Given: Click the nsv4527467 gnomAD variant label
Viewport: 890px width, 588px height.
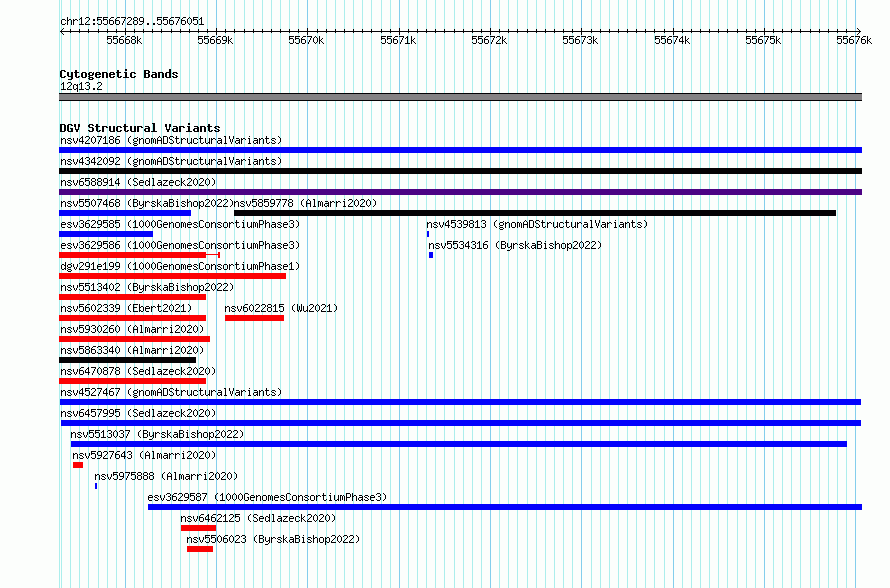Looking at the screenshot, I should pos(171,392).
